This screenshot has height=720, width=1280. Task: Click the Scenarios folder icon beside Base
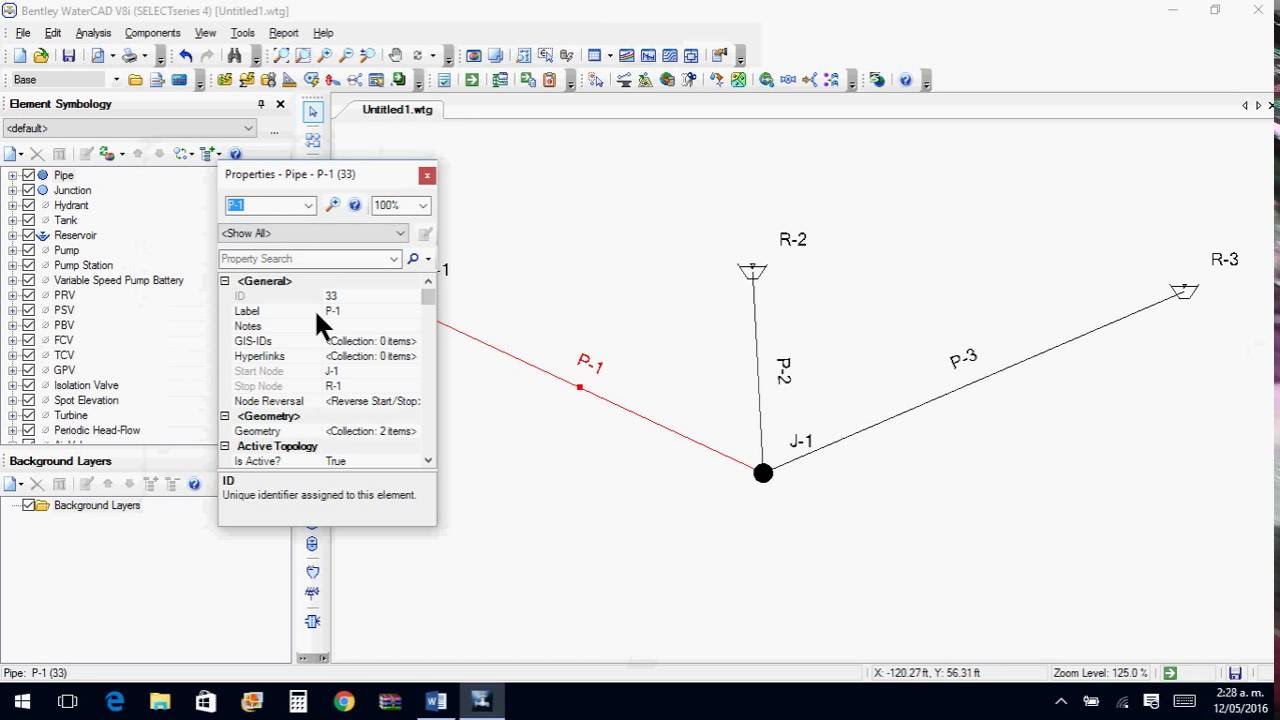pyautogui.click(x=135, y=80)
